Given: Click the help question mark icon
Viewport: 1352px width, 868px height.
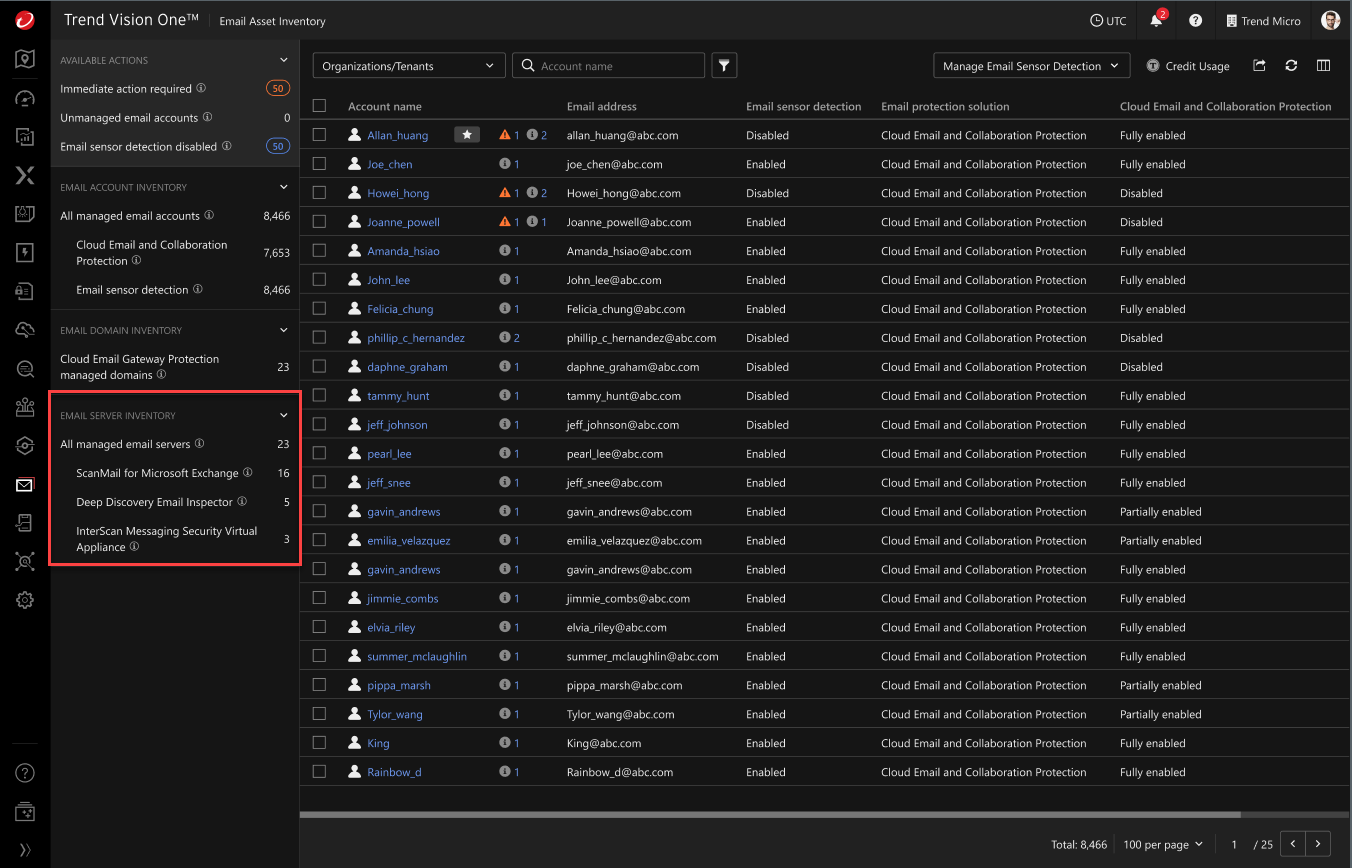Looking at the screenshot, I should [1196, 20].
